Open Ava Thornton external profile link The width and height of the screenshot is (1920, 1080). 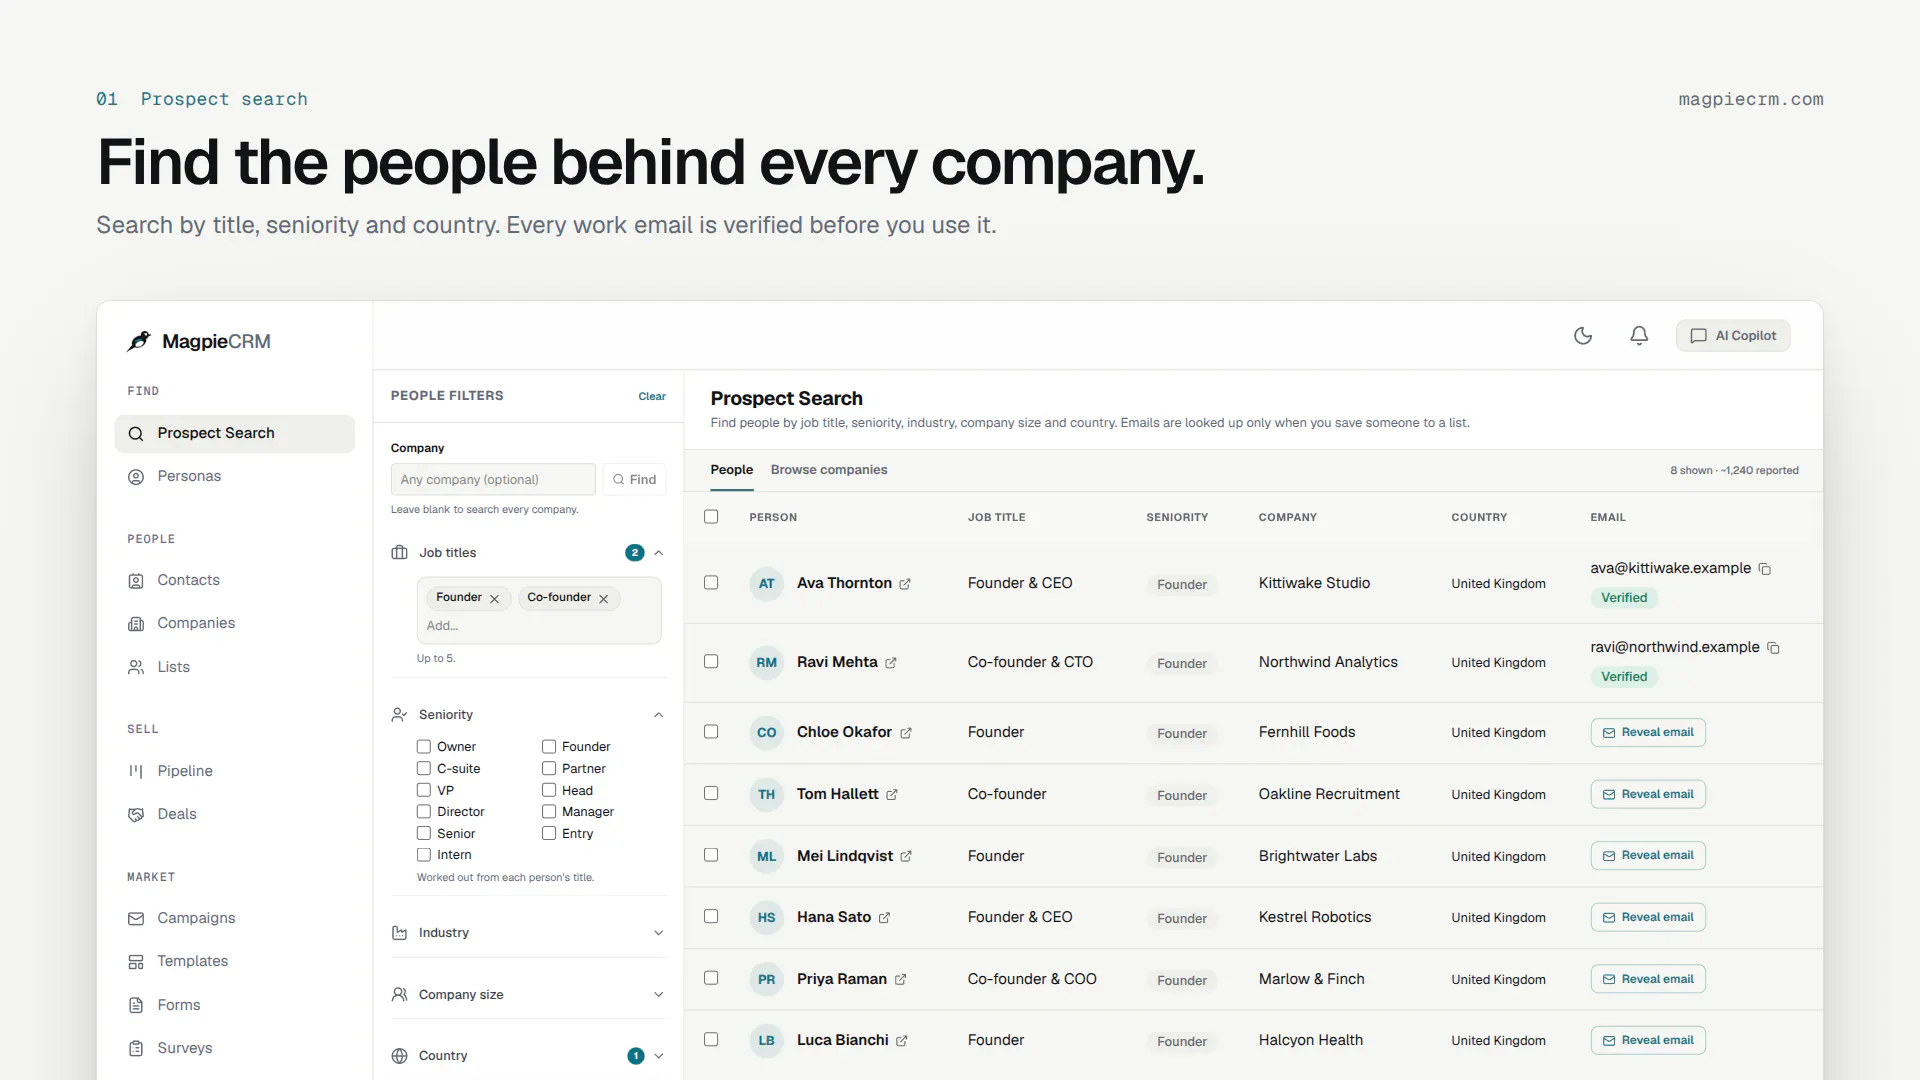pyautogui.click(x=905, y=584)
